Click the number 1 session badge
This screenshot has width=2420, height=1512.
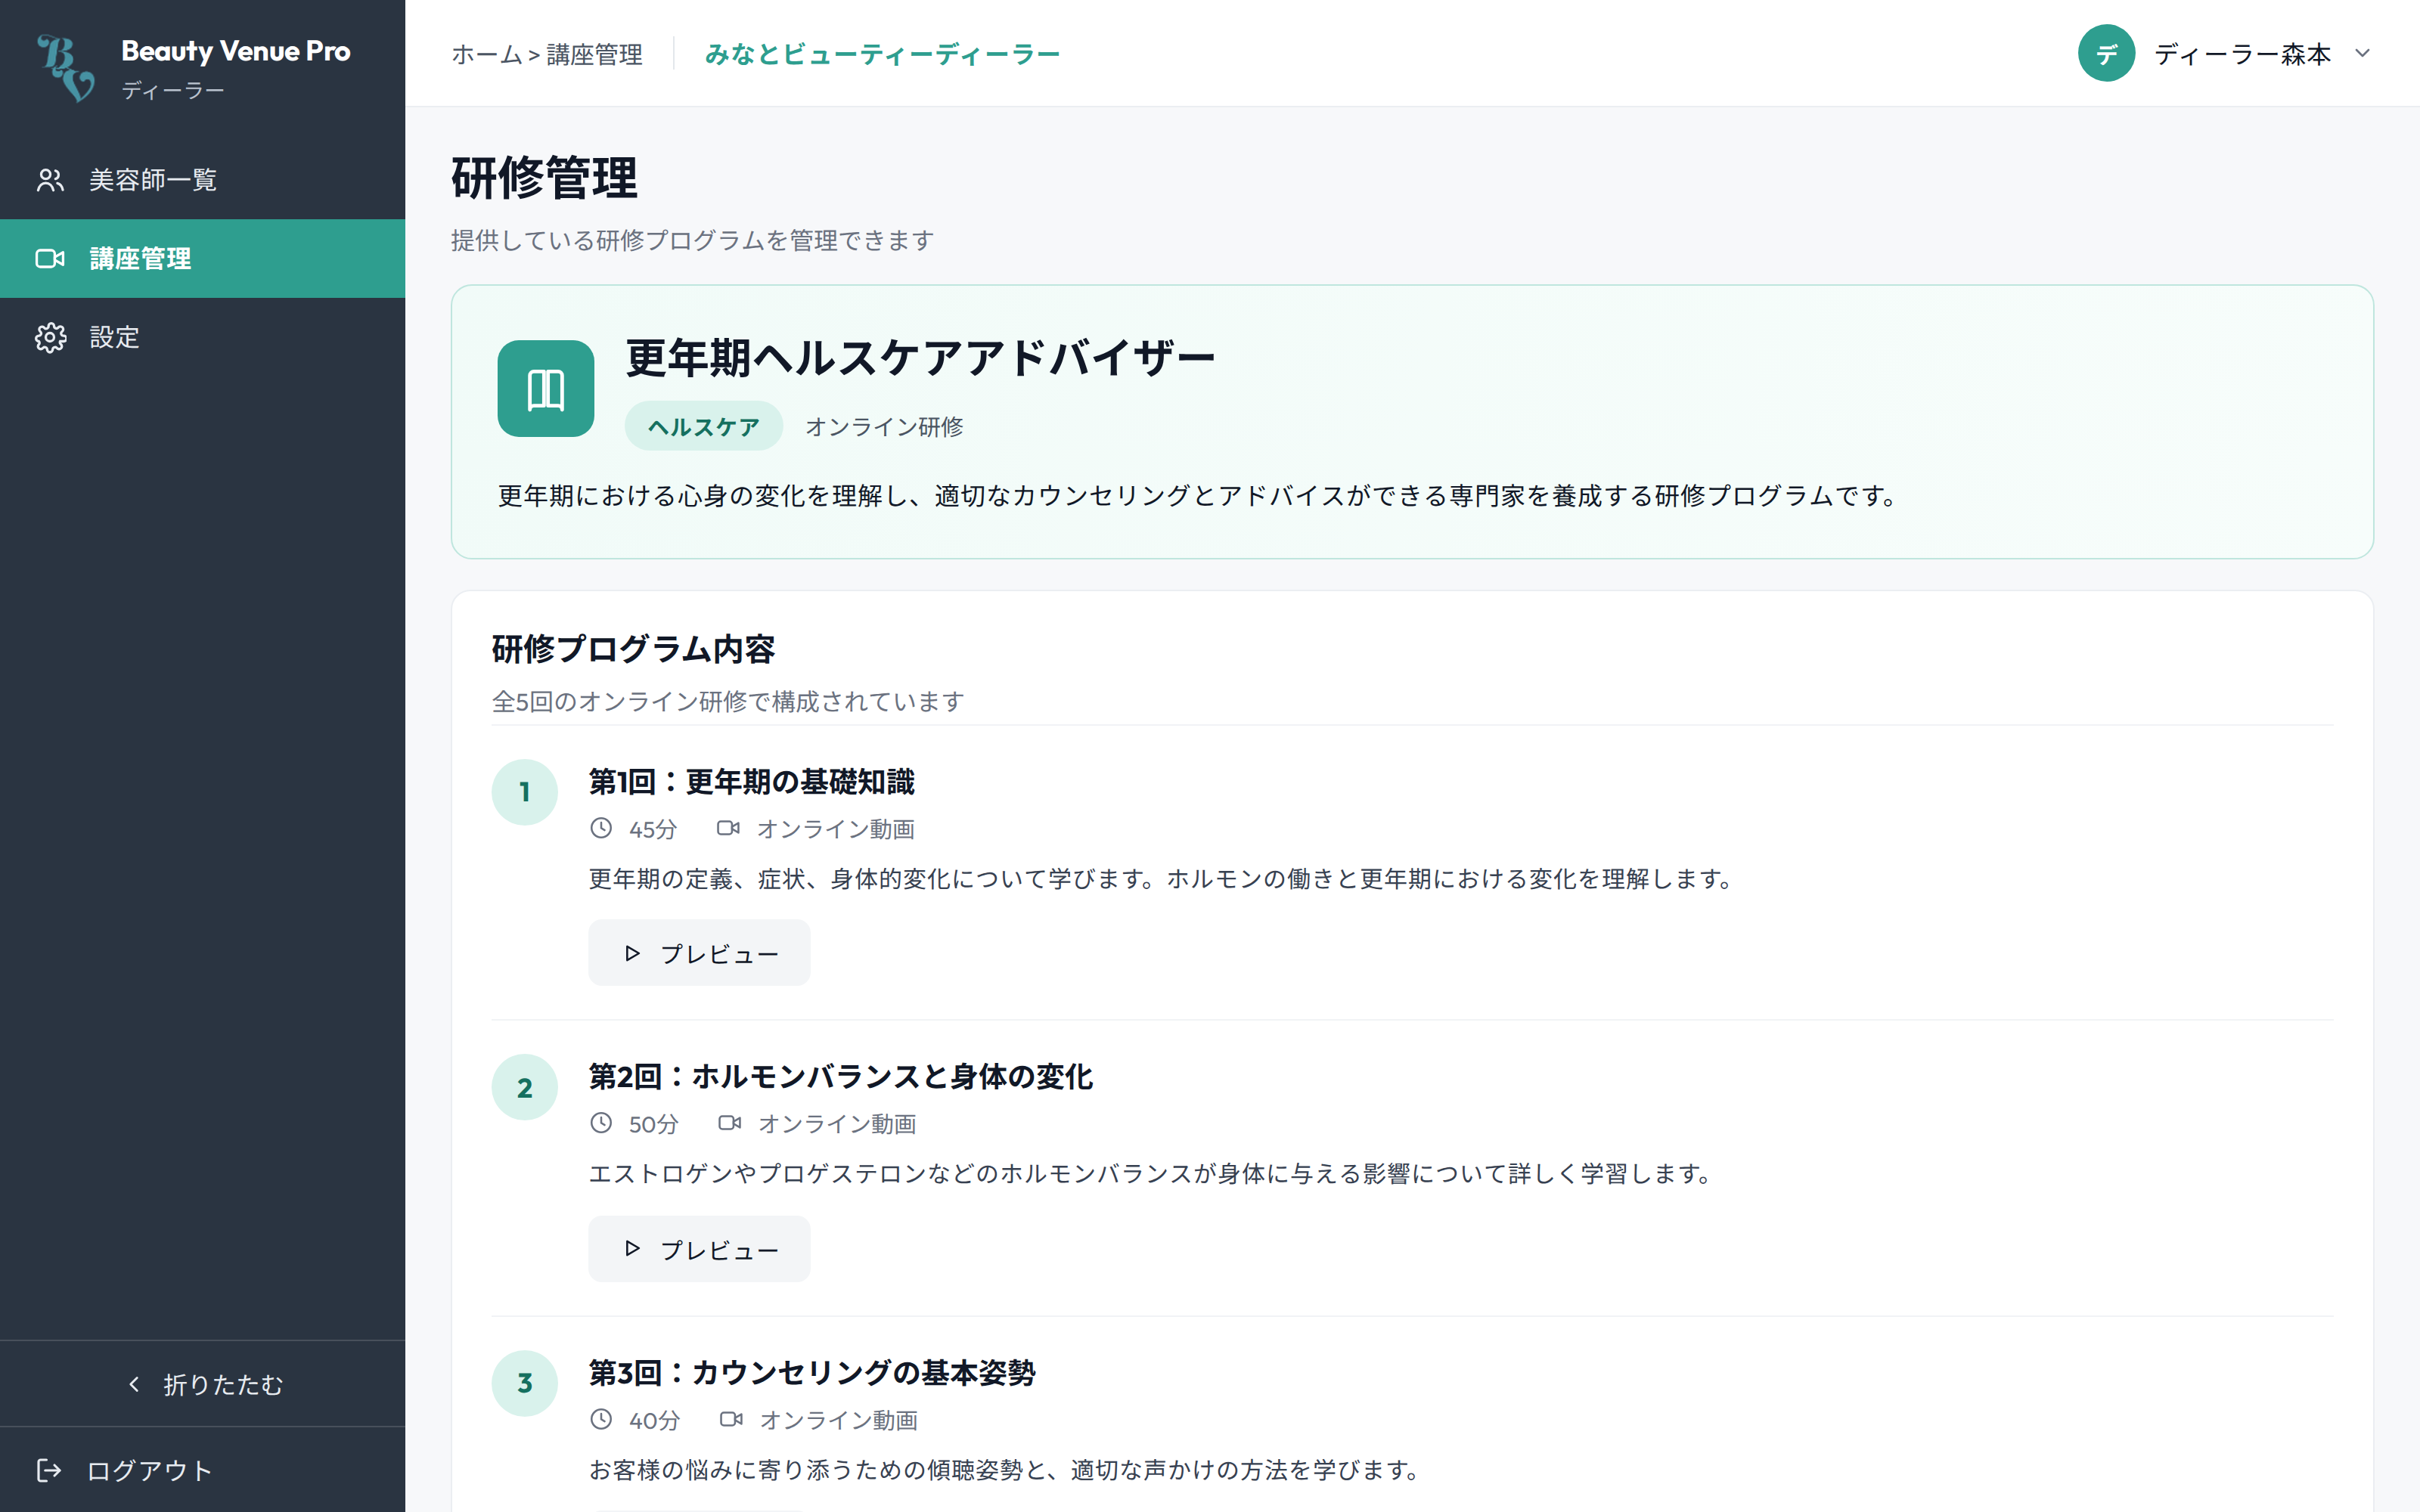[x=524, y=792]
